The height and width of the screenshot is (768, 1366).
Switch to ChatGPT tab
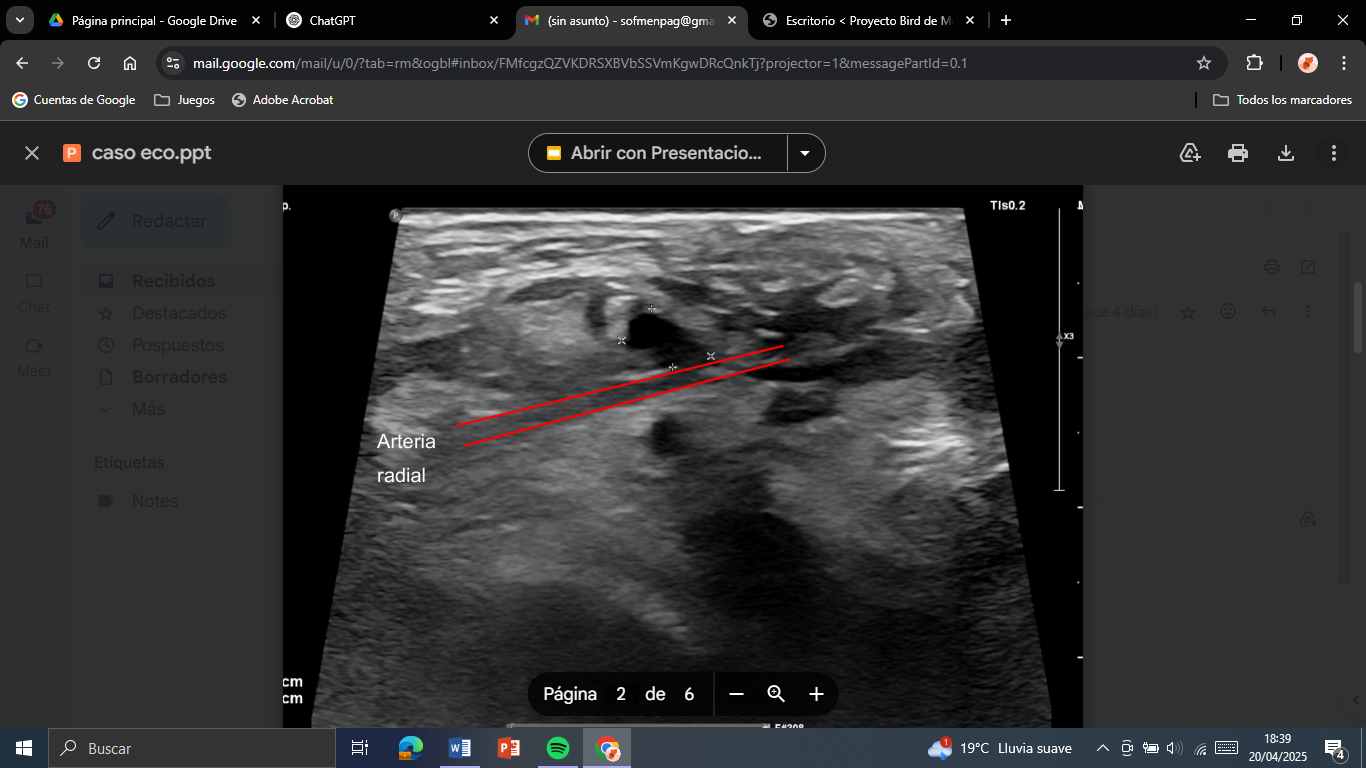[x=391, y=20]
